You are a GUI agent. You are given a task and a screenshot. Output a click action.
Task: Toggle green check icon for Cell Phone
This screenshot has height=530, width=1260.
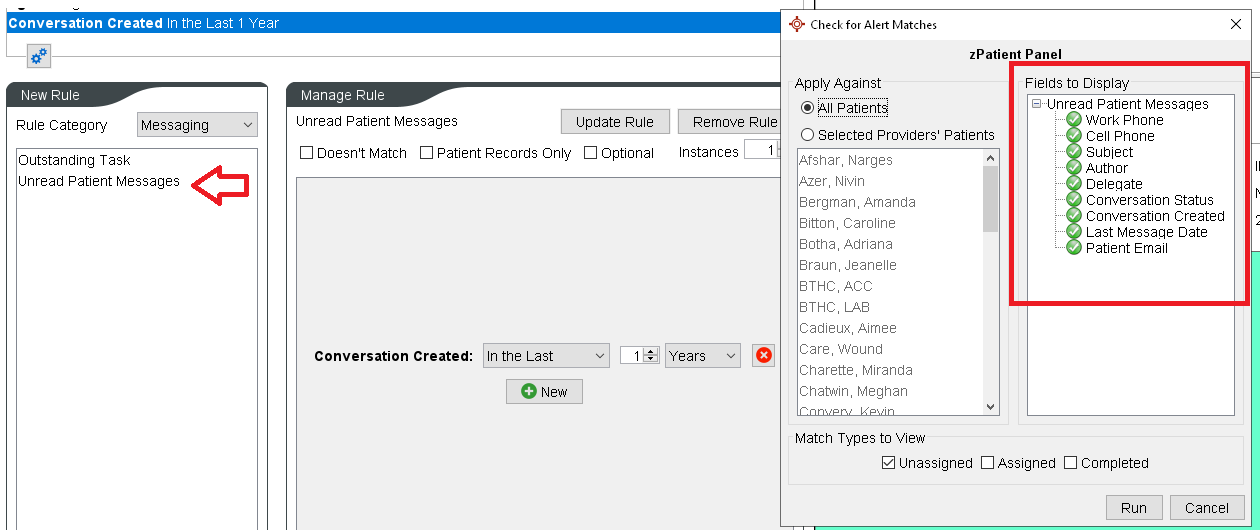tap(1074, 136)
